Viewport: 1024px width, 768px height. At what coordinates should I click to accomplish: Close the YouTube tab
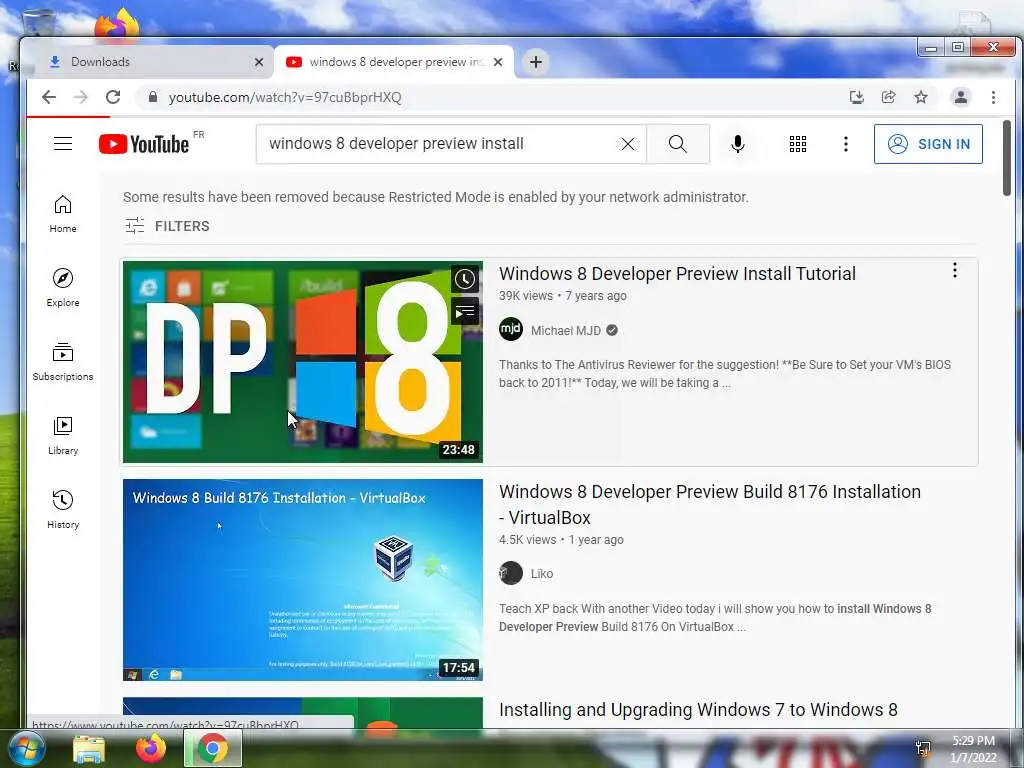[x=498, y=62]
